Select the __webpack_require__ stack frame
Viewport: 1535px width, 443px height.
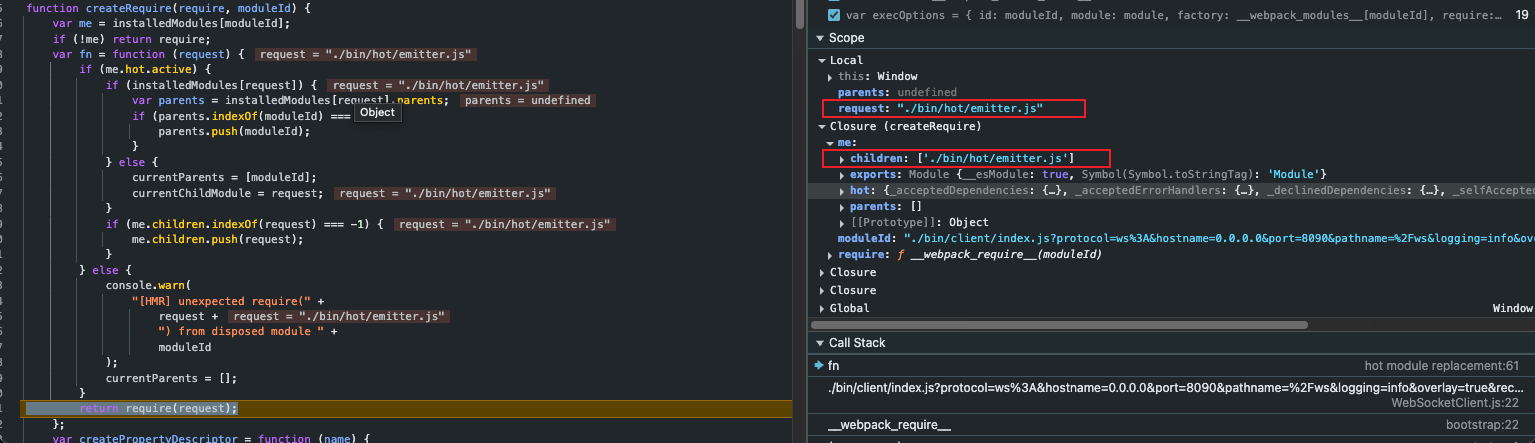pos(889,427)
